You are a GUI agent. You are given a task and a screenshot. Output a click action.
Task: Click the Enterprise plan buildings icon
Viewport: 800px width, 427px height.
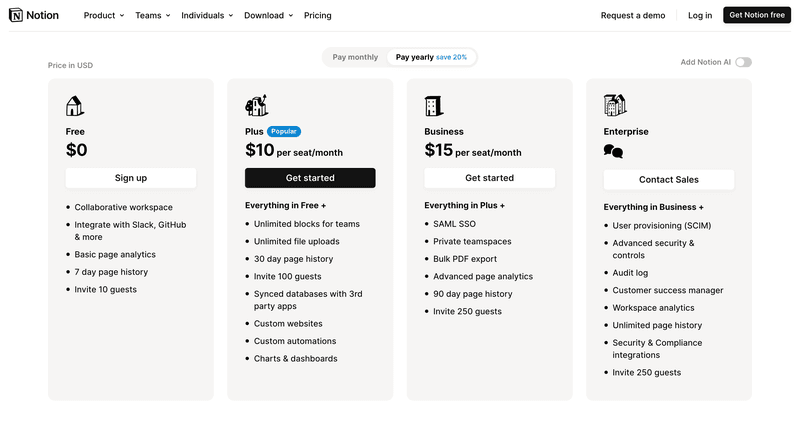tap(614, 105)
